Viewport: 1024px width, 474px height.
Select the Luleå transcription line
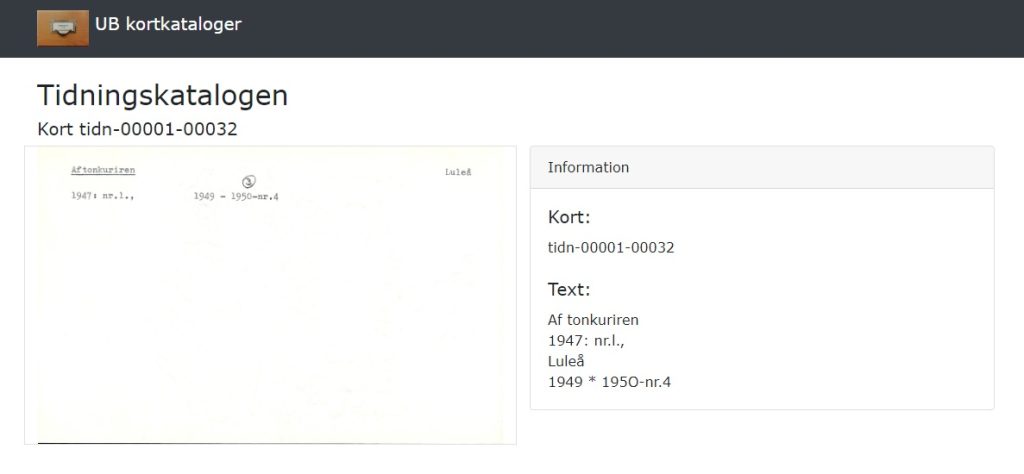pyautogui.click(x=566, y=361)
